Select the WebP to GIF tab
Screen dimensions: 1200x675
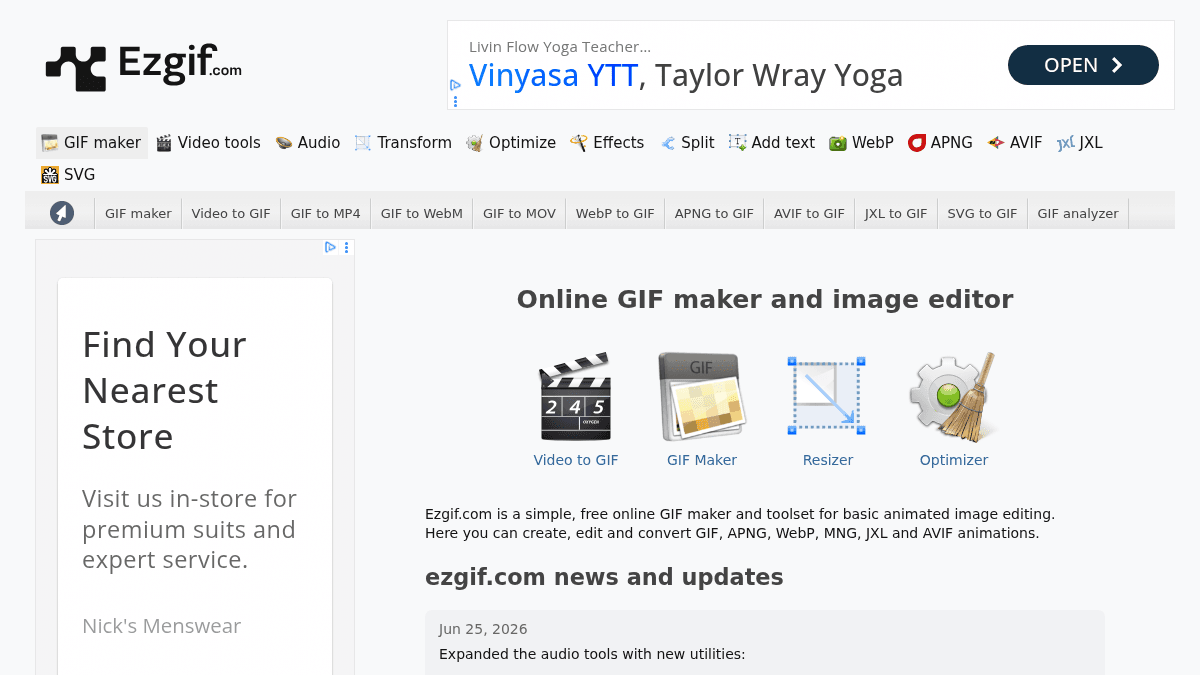pyautogui.click(x=615, y=213)
